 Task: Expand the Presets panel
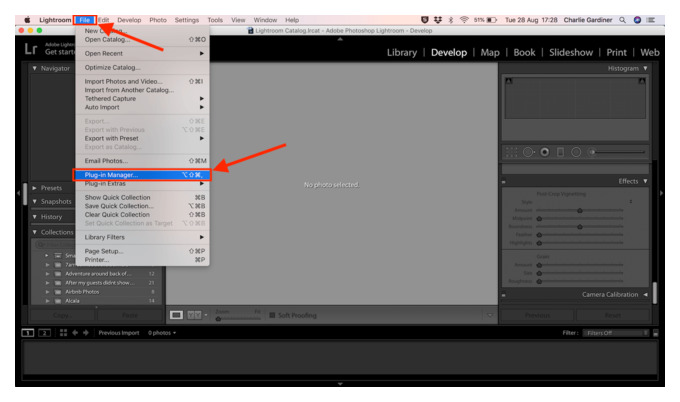point(35,188)
